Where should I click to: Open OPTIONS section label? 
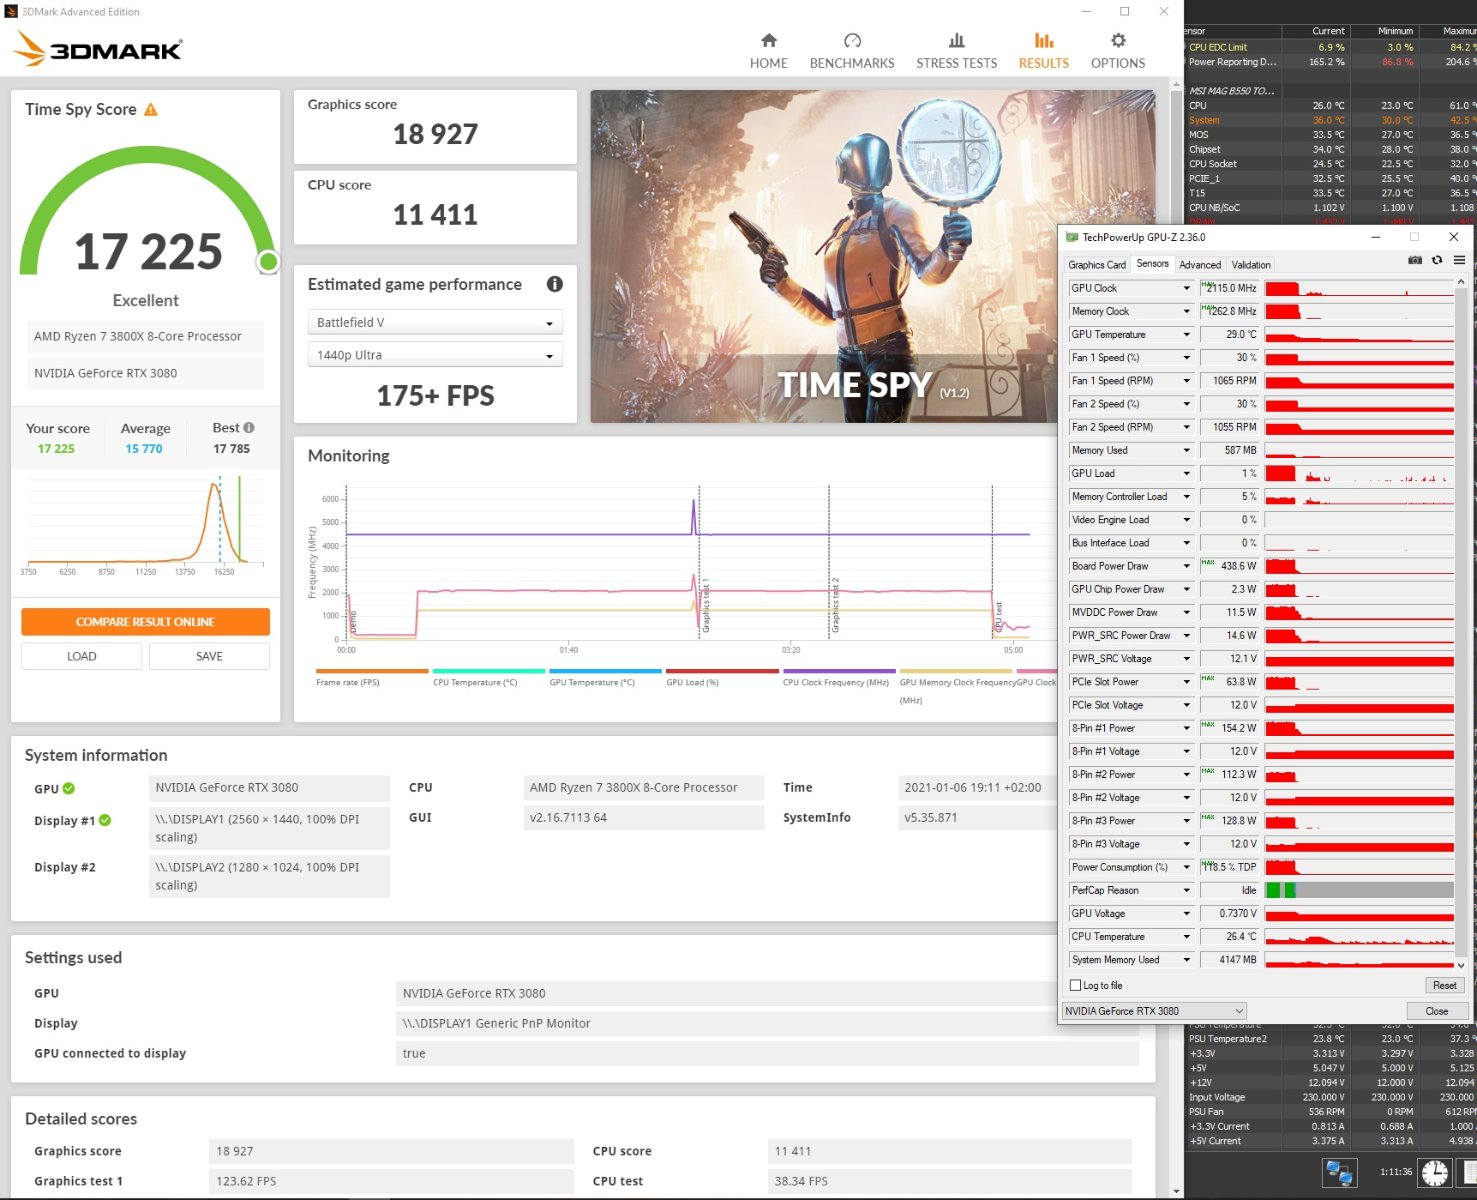1118,63
